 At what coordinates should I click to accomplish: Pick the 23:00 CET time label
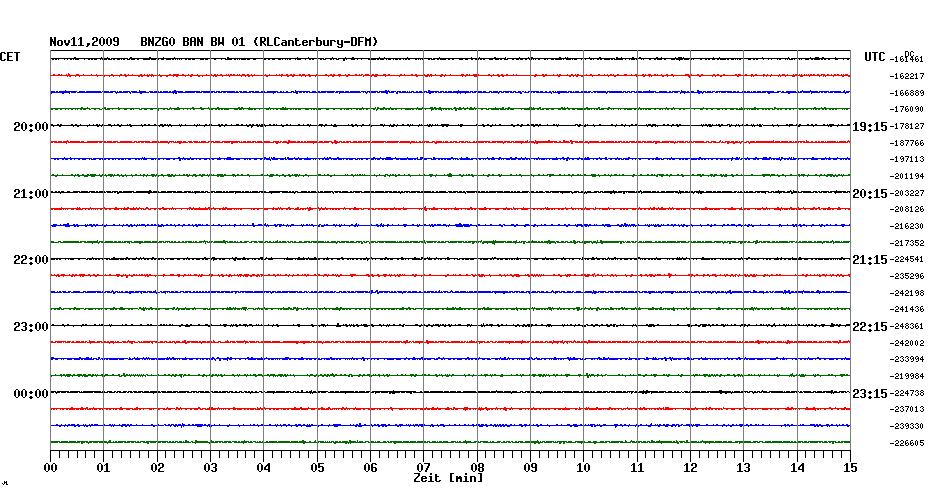click(x=30, y=327)
